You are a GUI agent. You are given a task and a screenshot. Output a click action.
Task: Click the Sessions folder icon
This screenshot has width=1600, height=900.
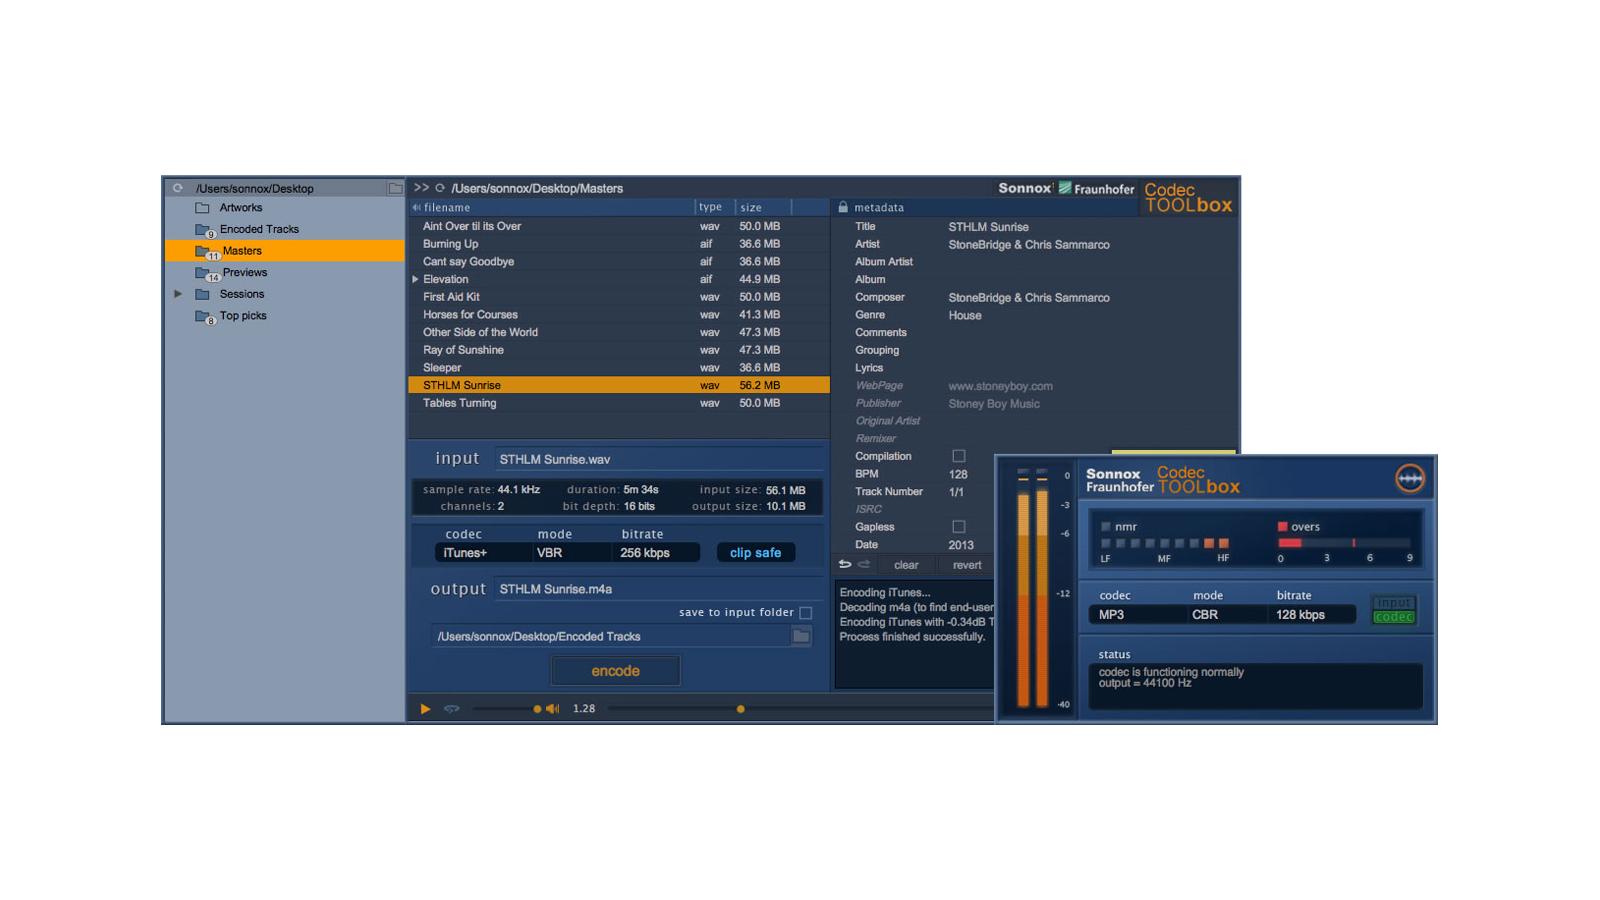coord(202,294)
